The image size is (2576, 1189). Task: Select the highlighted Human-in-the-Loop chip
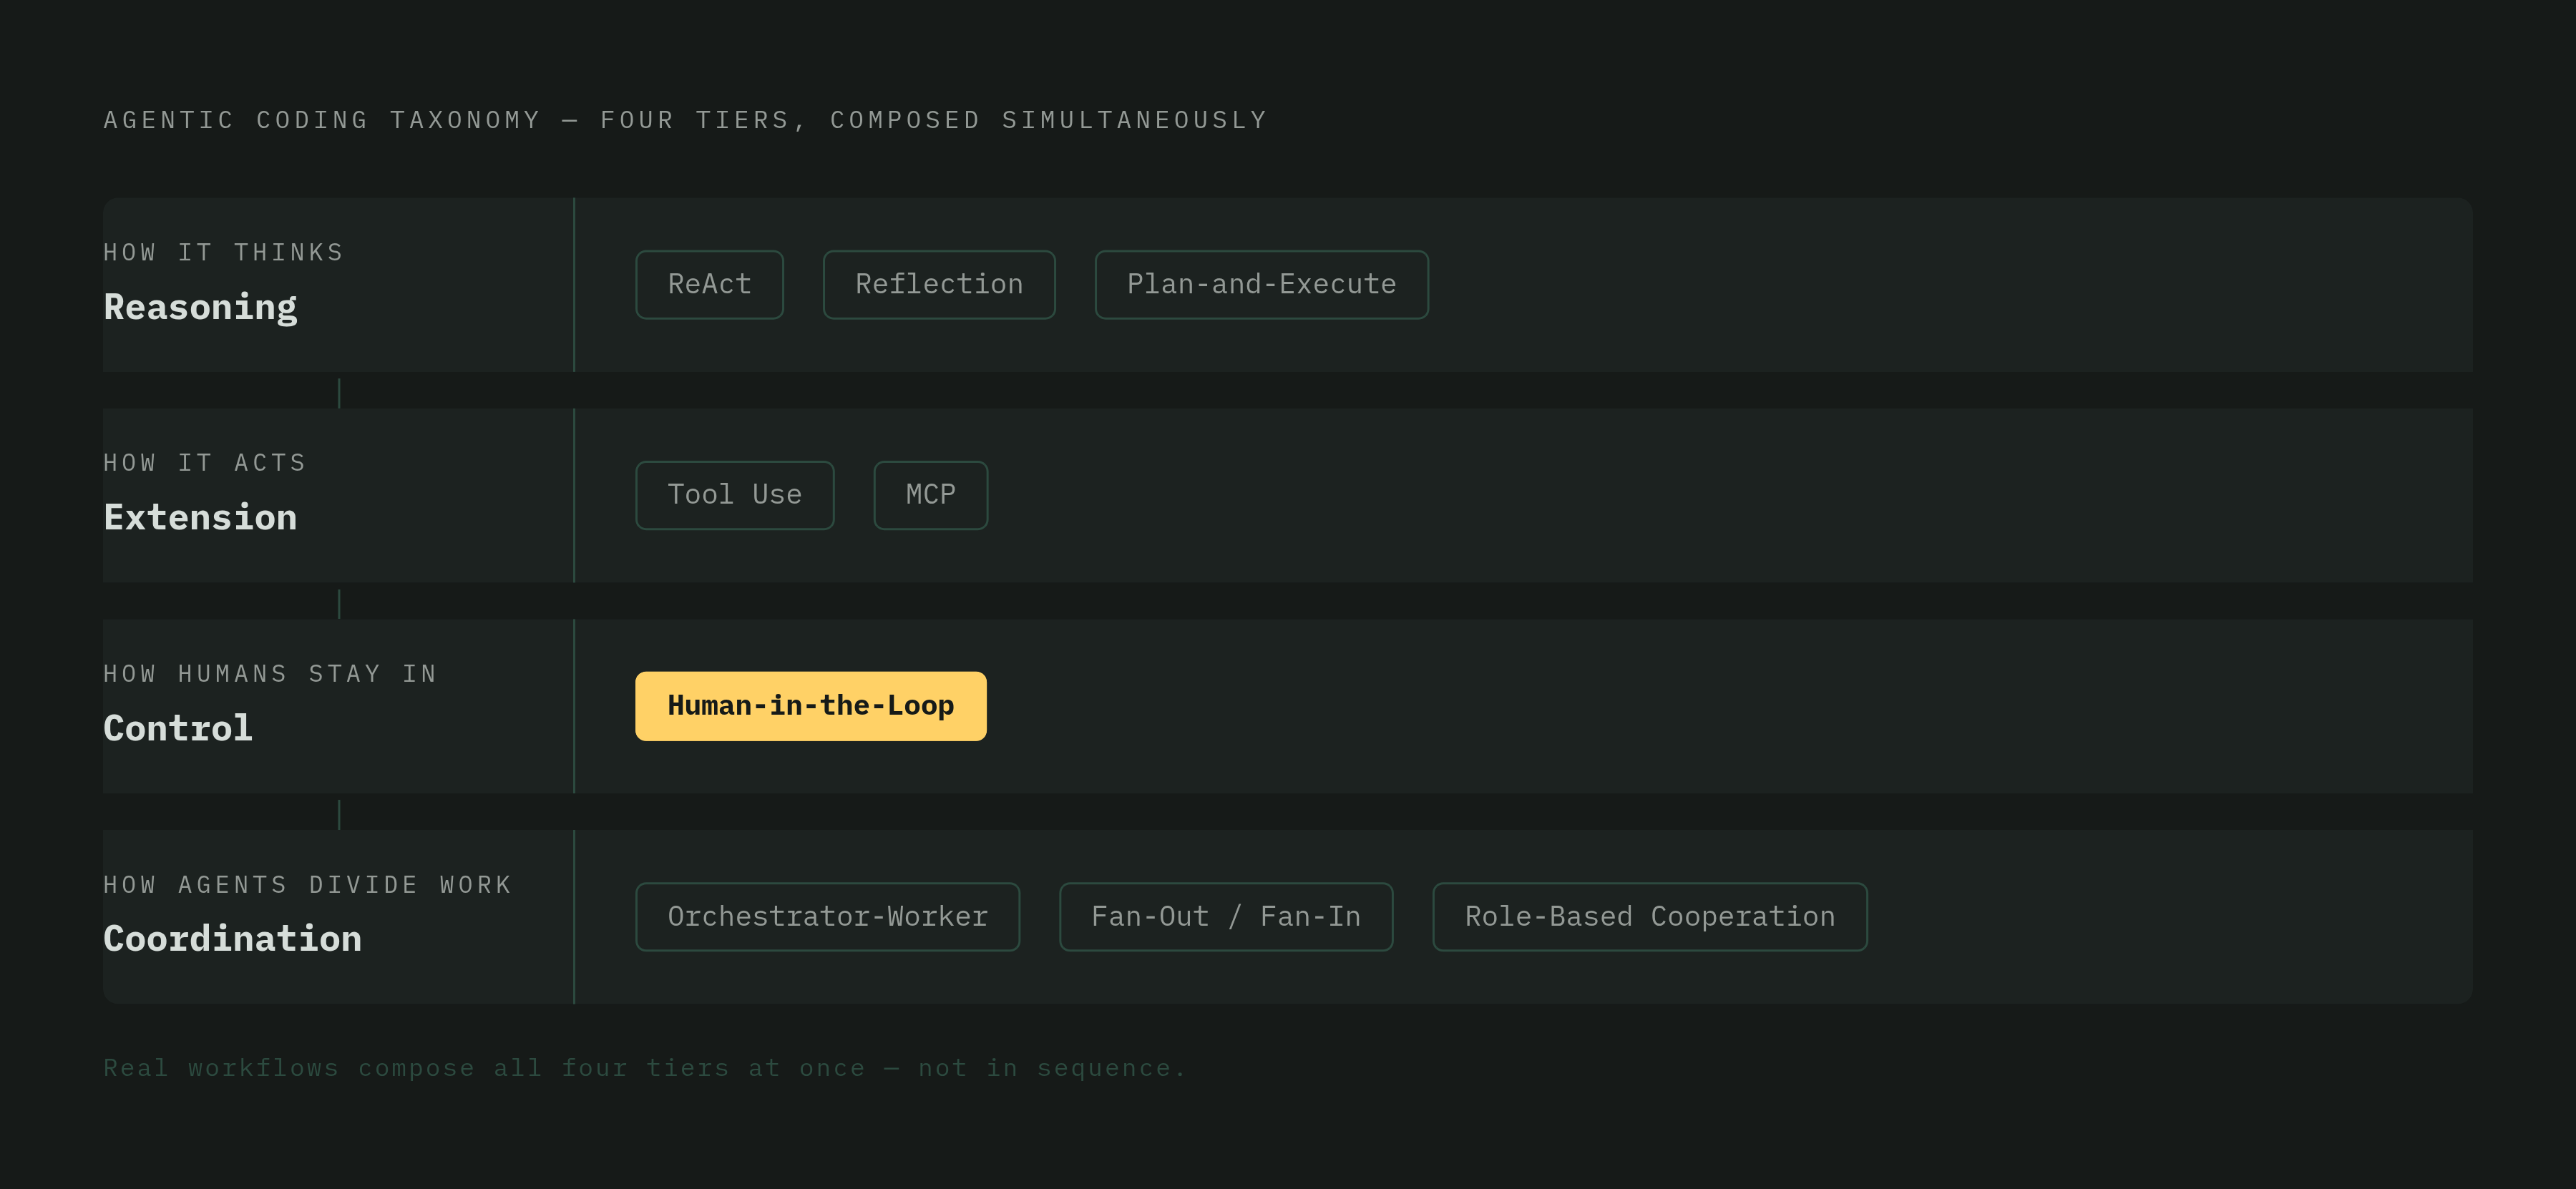pos(810,706)
